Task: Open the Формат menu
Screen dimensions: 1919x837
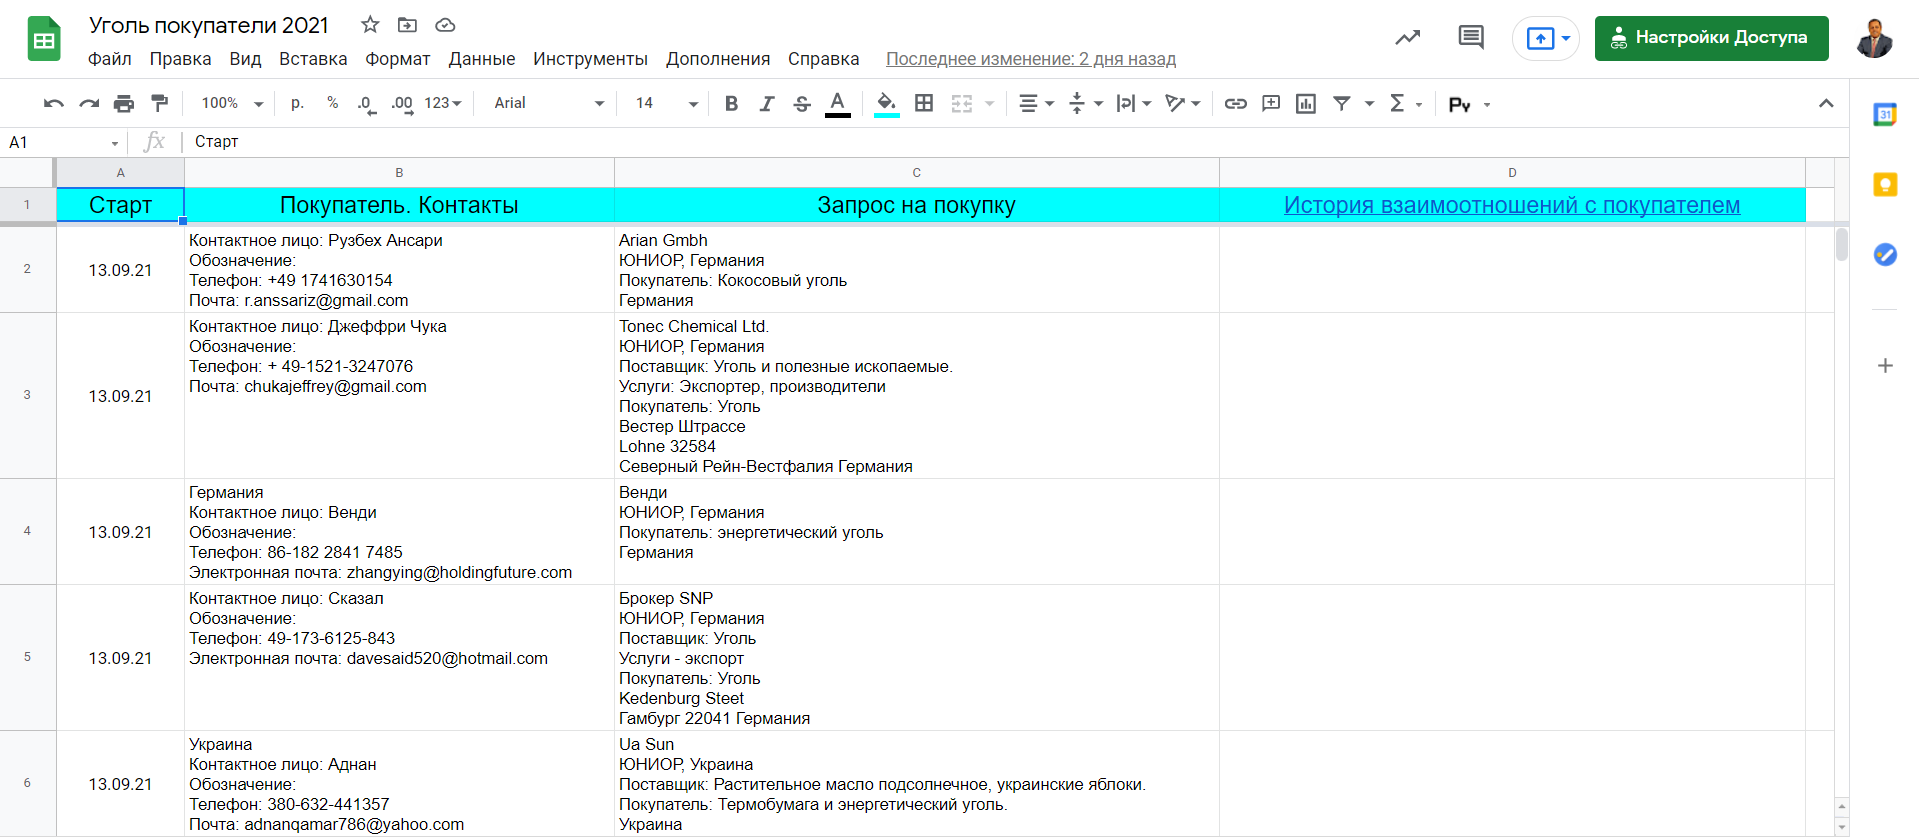Action: [x=397, y=59]
